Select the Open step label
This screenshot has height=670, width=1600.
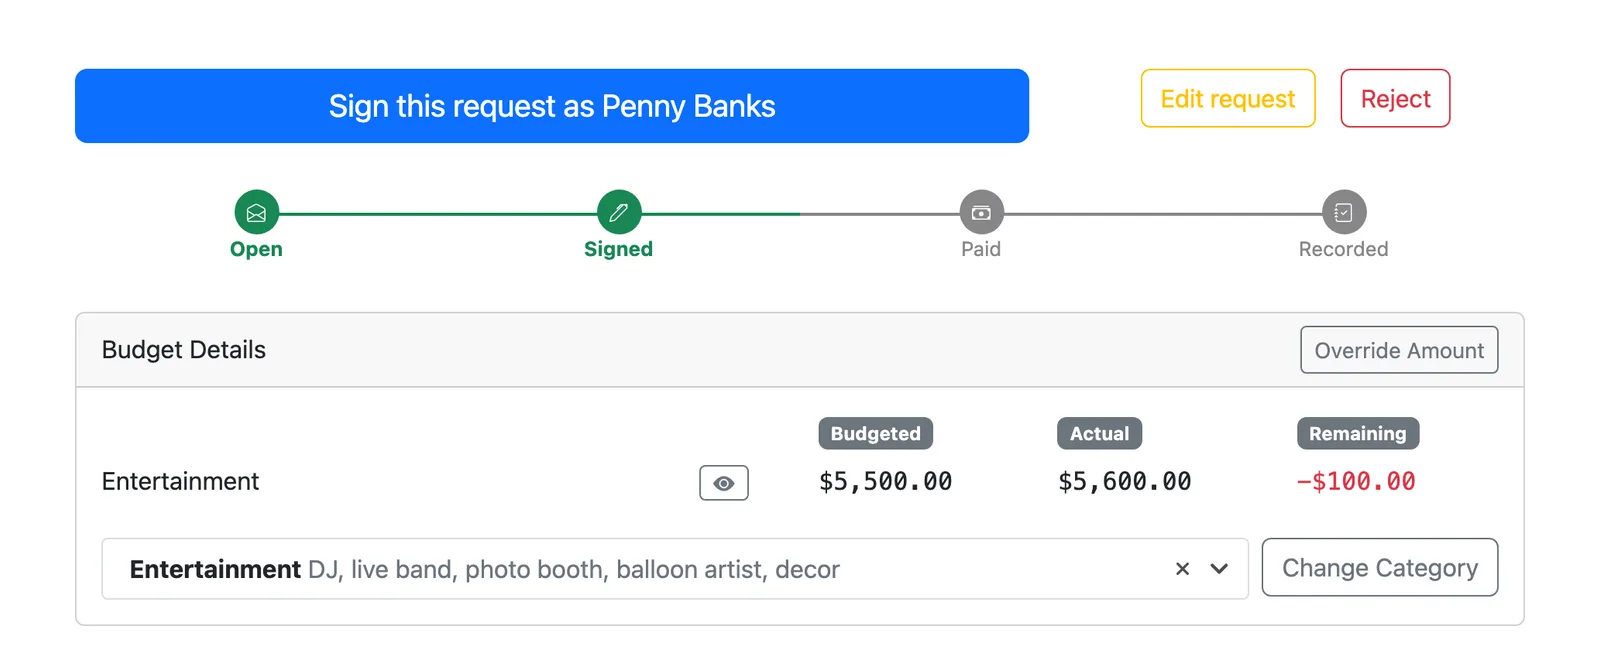[256, 249]
